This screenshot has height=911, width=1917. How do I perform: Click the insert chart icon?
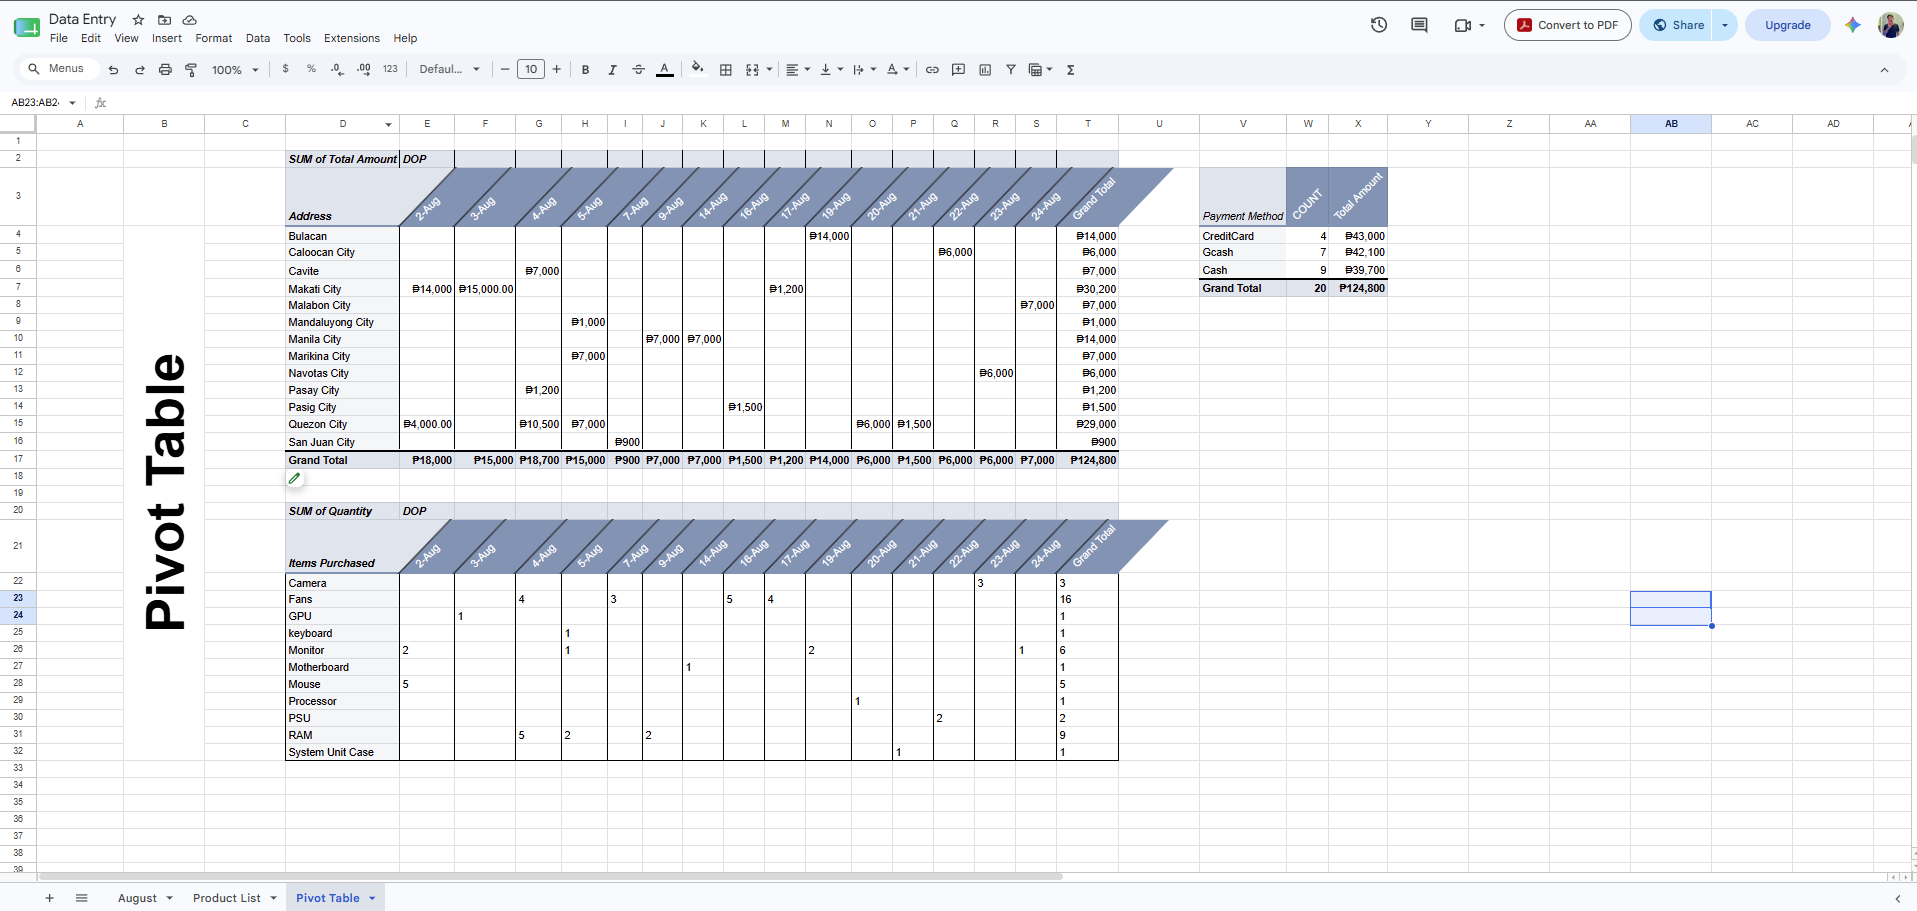(985, 70)
